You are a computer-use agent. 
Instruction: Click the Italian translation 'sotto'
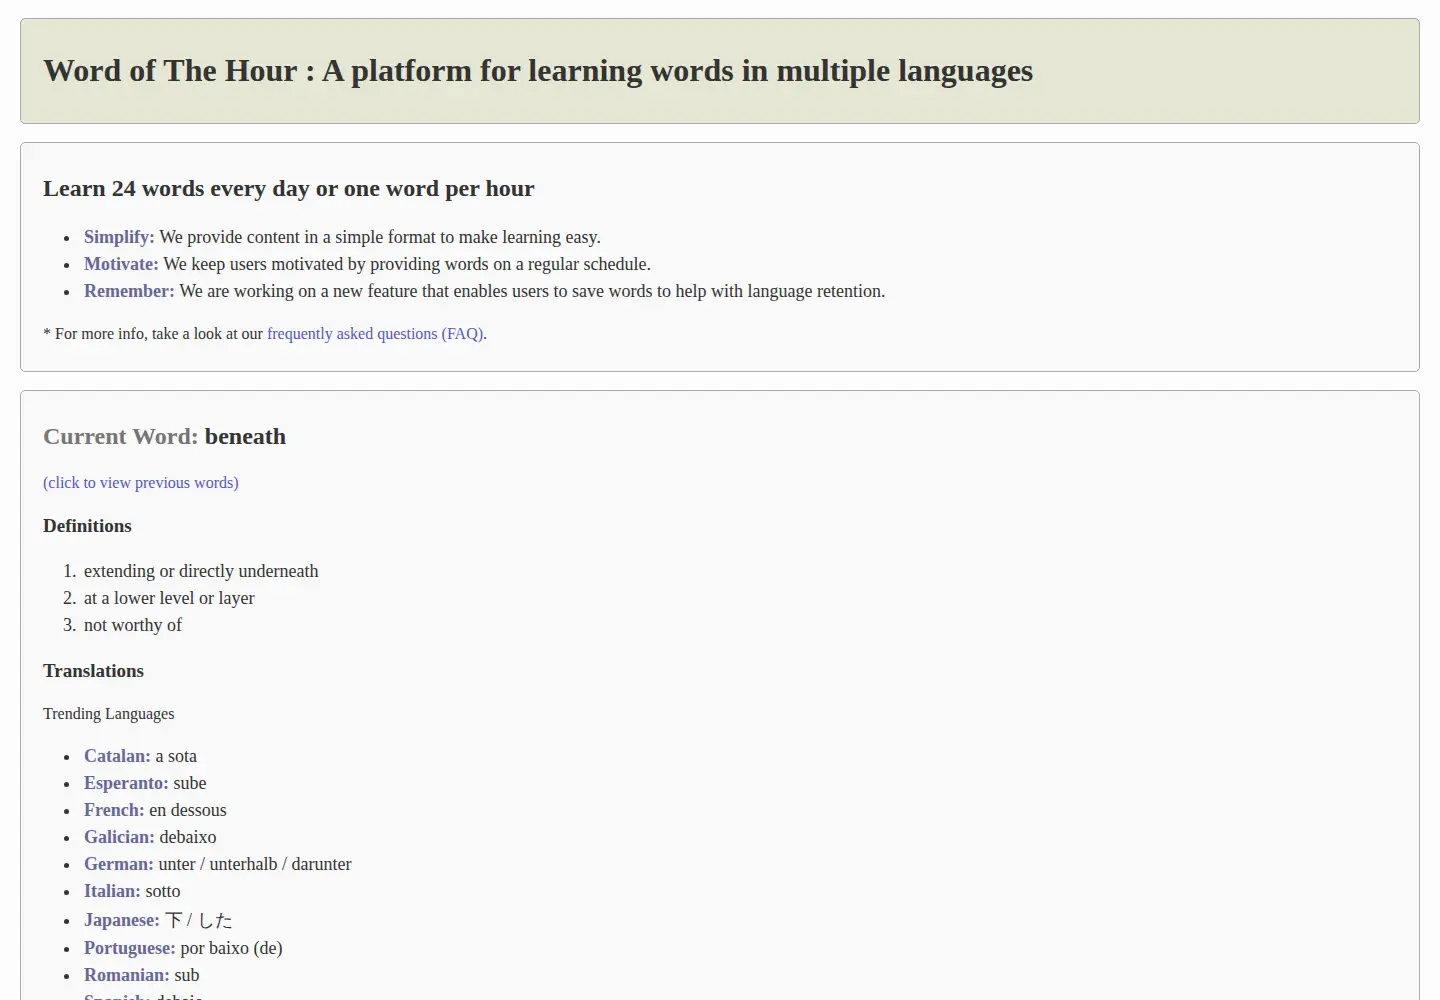(x=163, y=891)
